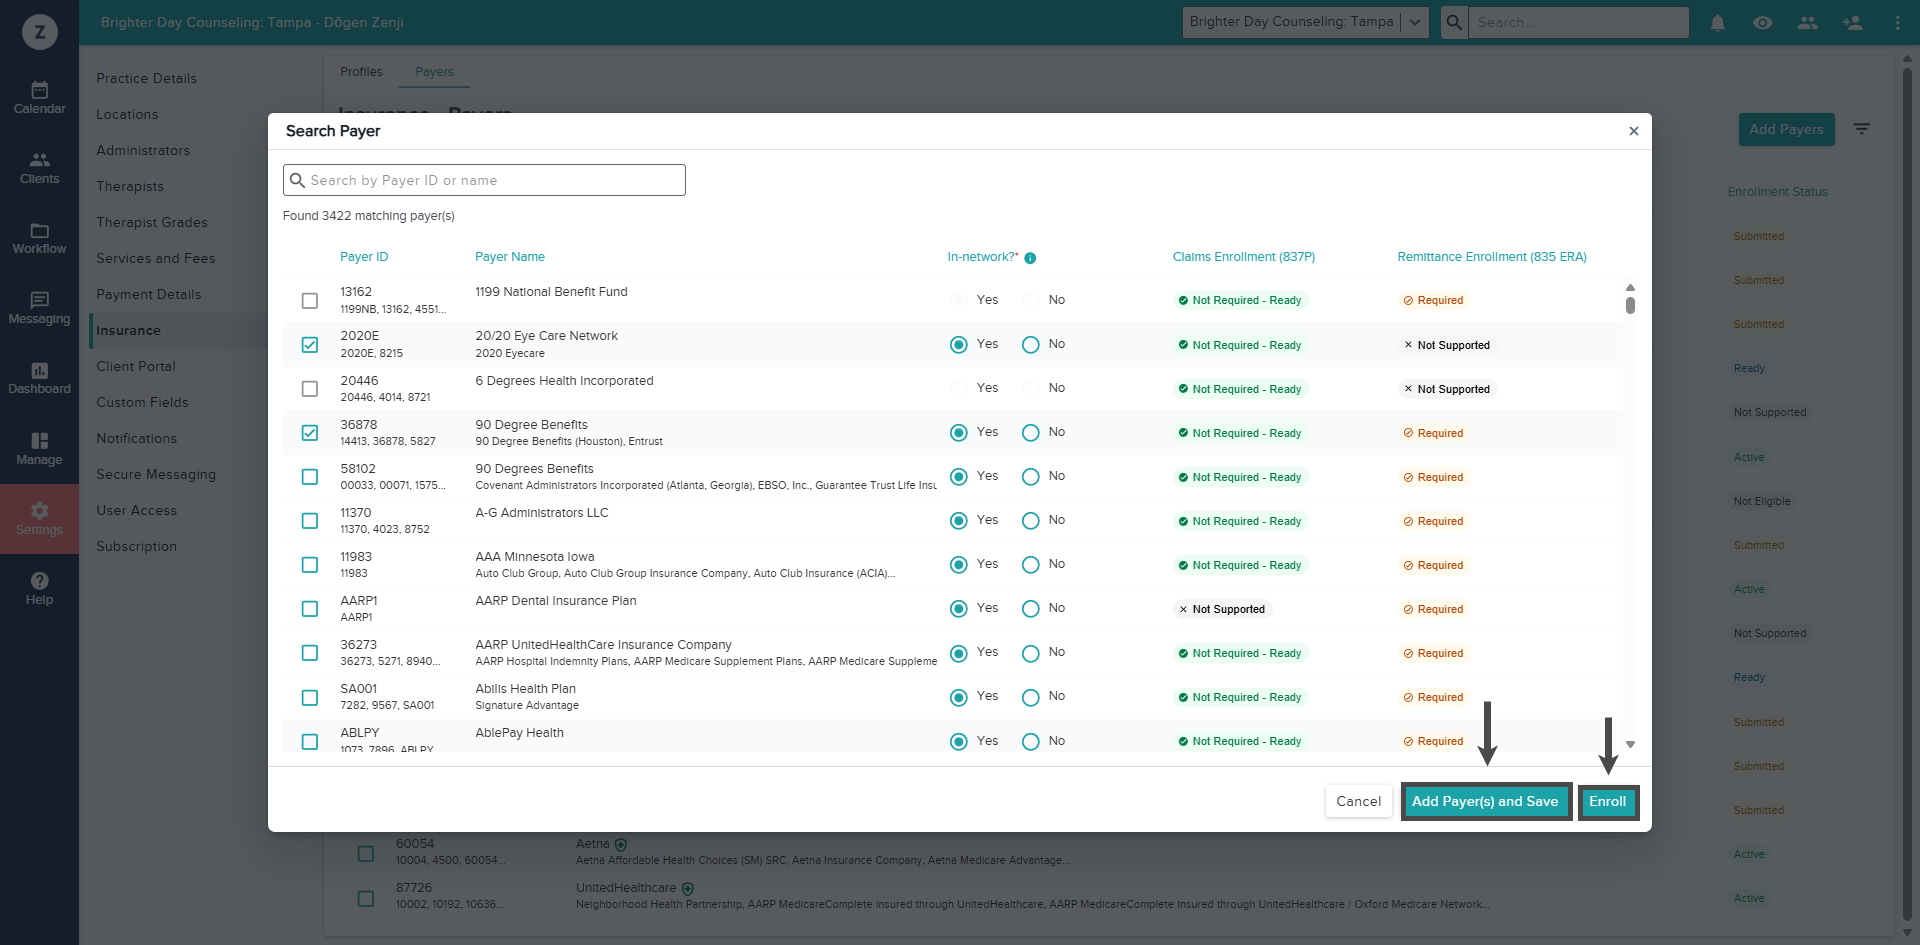Click the Search by Payer ID field
Image resolution: width=1920 pixels, height=945 pixels.
[484, 180]
